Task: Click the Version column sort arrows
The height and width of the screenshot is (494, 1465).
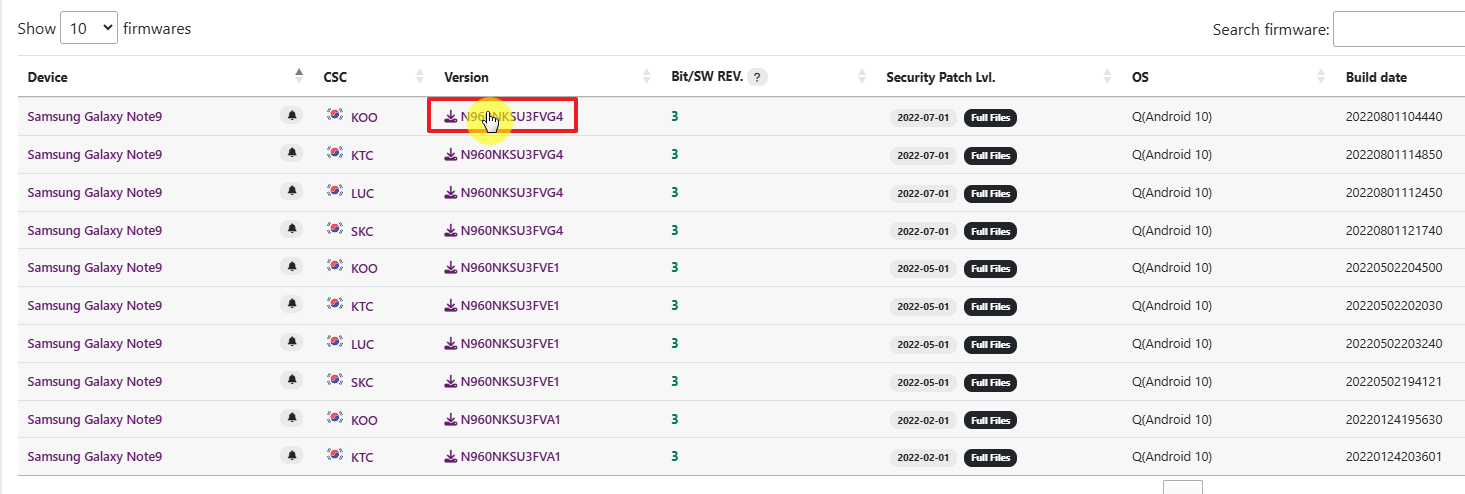Action: click(646, 76)
